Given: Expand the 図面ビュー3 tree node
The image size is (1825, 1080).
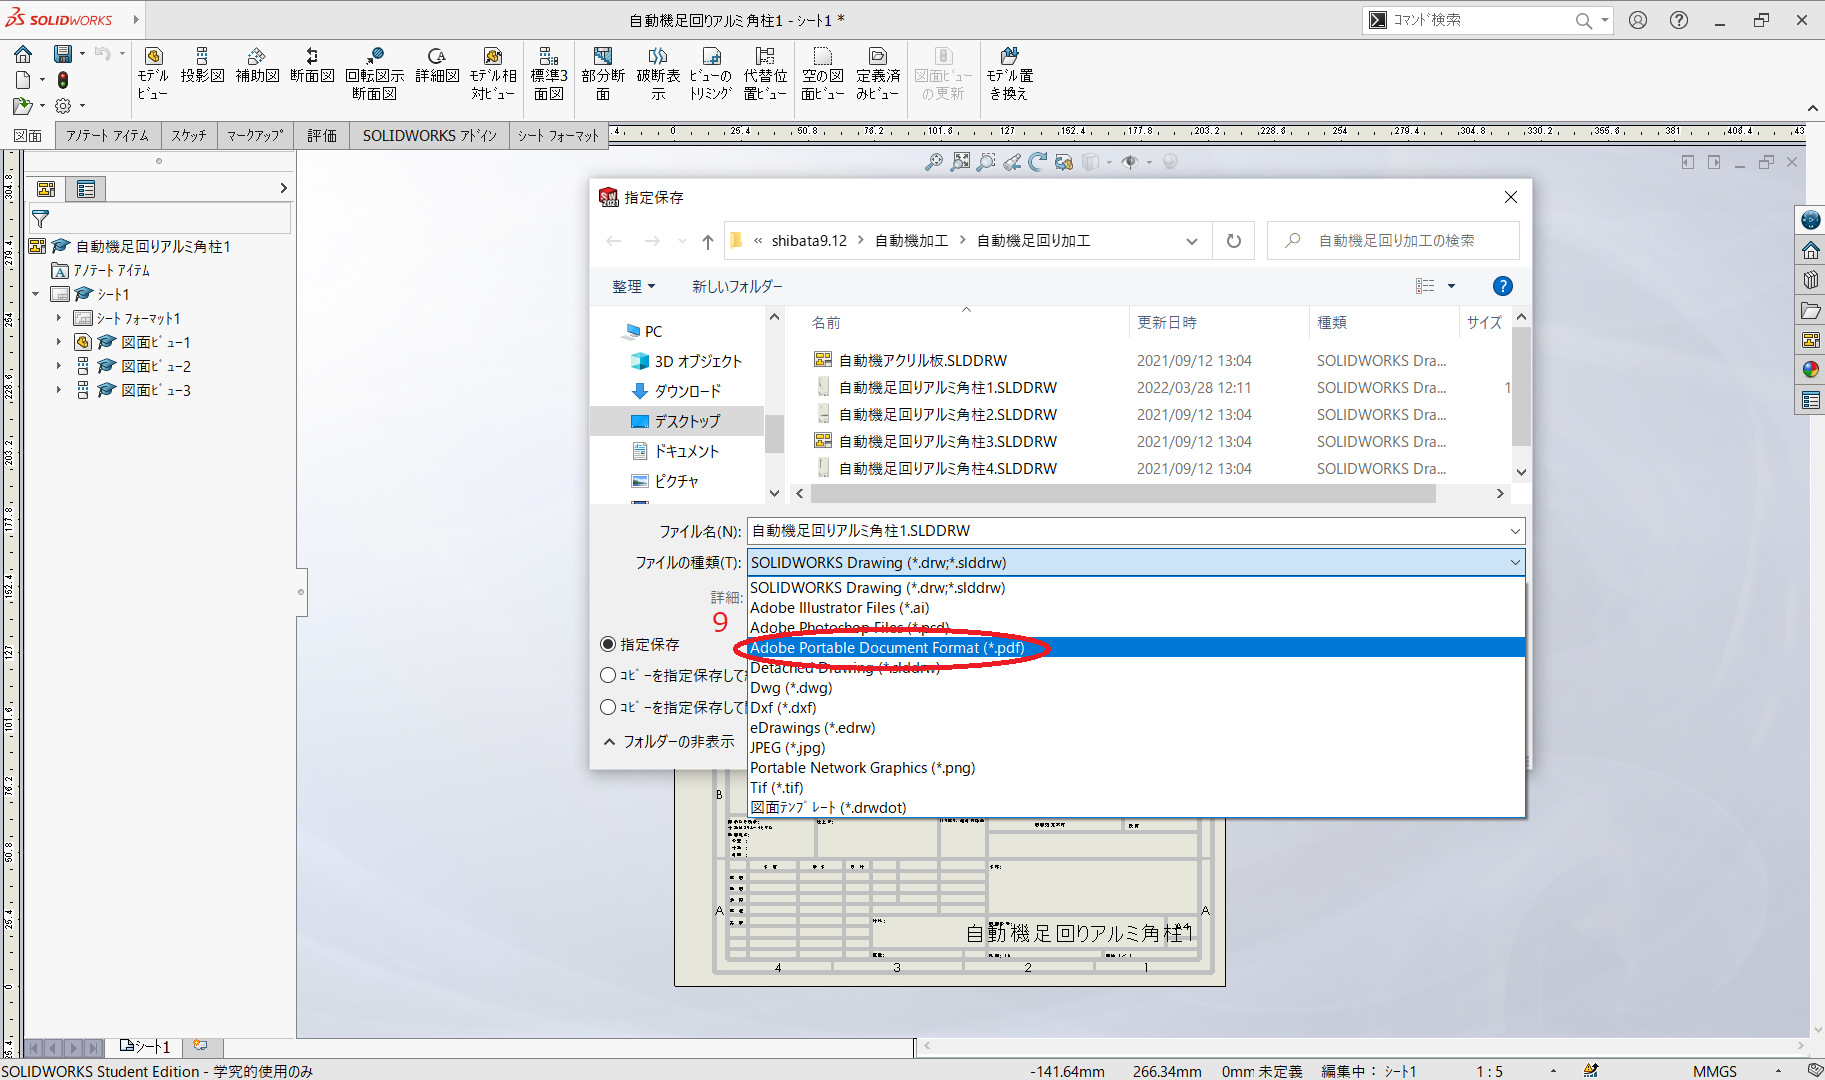Looking at the screenshot, I should point(59,390).
